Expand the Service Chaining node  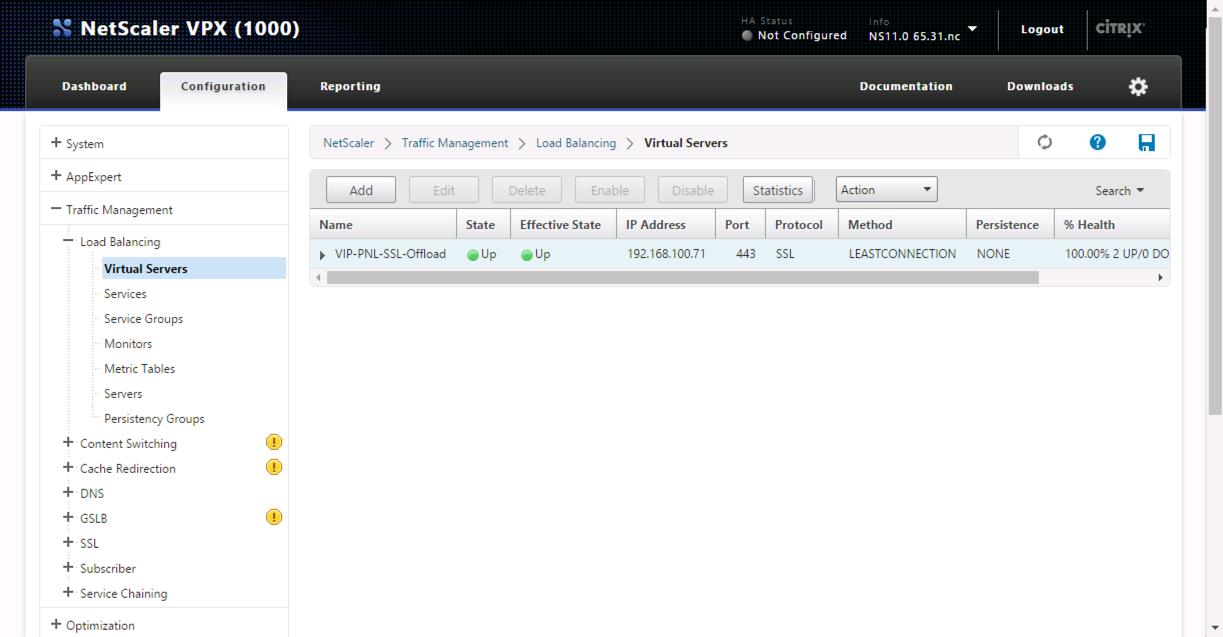(68, 592)
